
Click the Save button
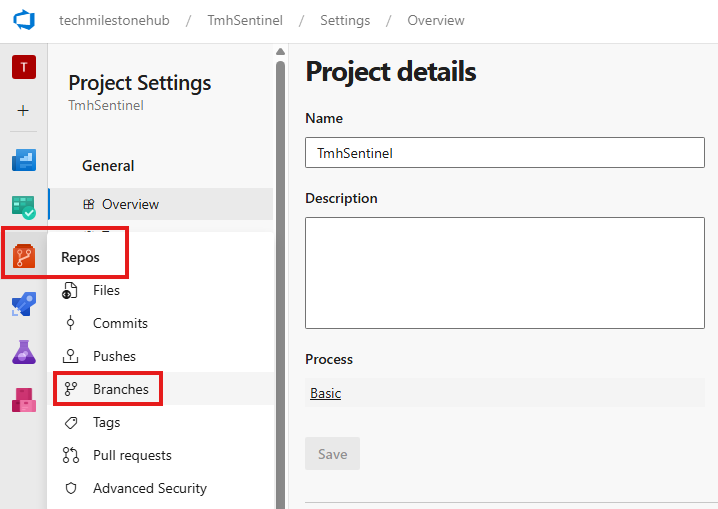pos(332,454)
